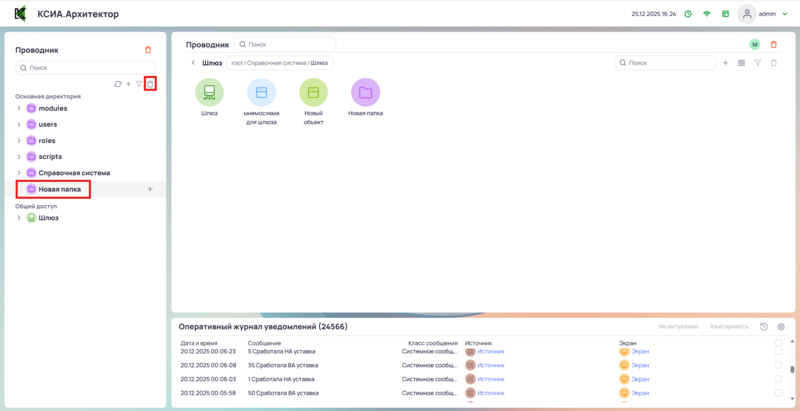The image size is (800, 411).
Task: Click the red-outlined trash icon above the folder tree
Action: point(150,84)
